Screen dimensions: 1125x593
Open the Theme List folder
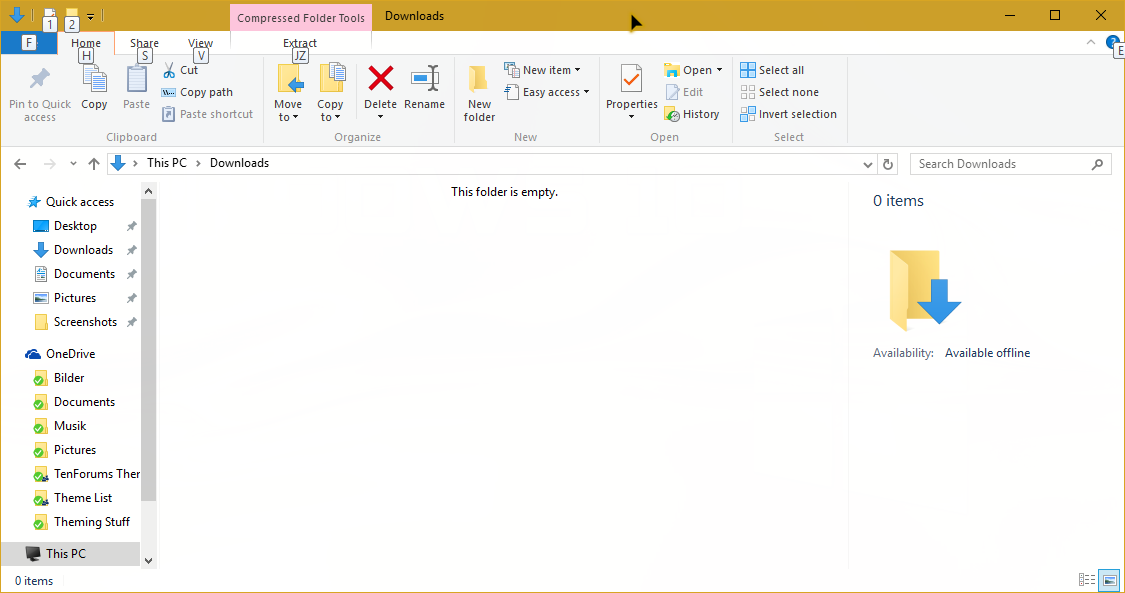click(83, 498)
